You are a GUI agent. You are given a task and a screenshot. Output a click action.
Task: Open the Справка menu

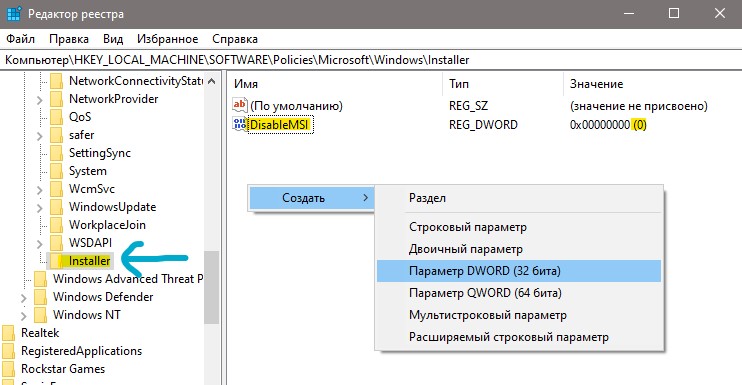point(235,39)
